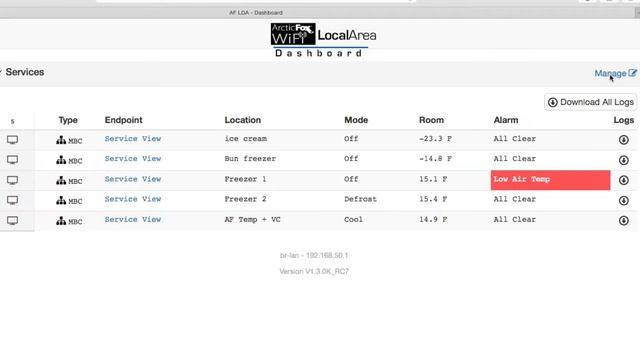Click the monitor icon in Freezer 1 row
The image size is (640, 360).
pyautogui.click(x=12, y=180)
